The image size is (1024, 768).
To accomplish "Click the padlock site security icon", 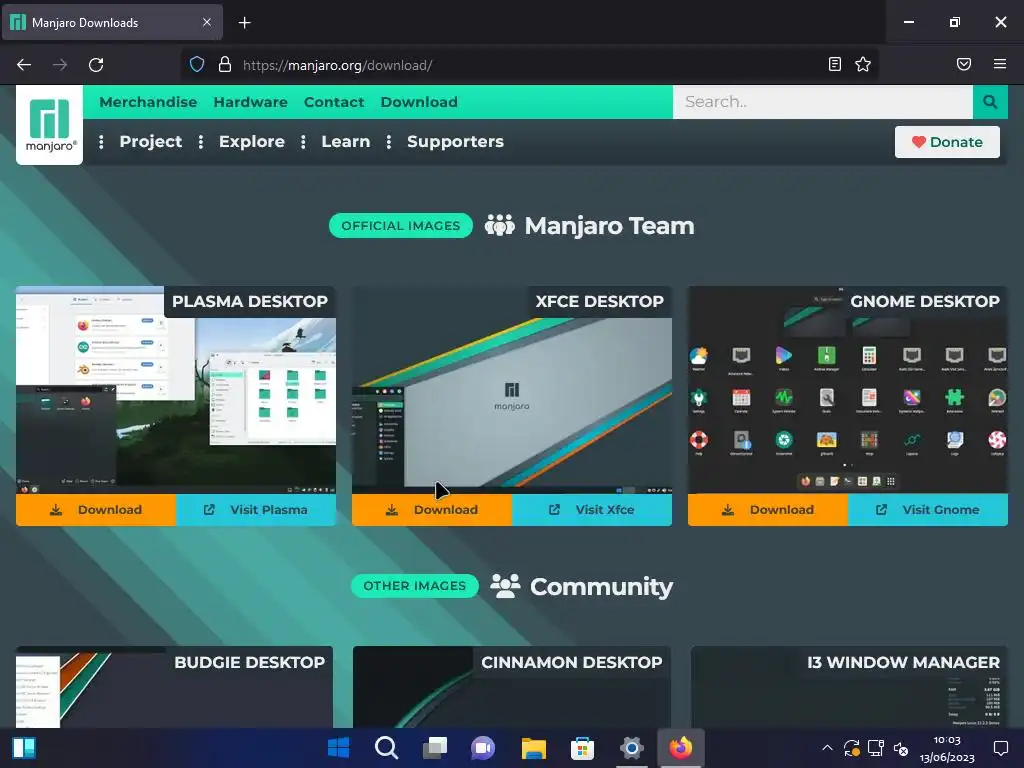I will (225, 64).
